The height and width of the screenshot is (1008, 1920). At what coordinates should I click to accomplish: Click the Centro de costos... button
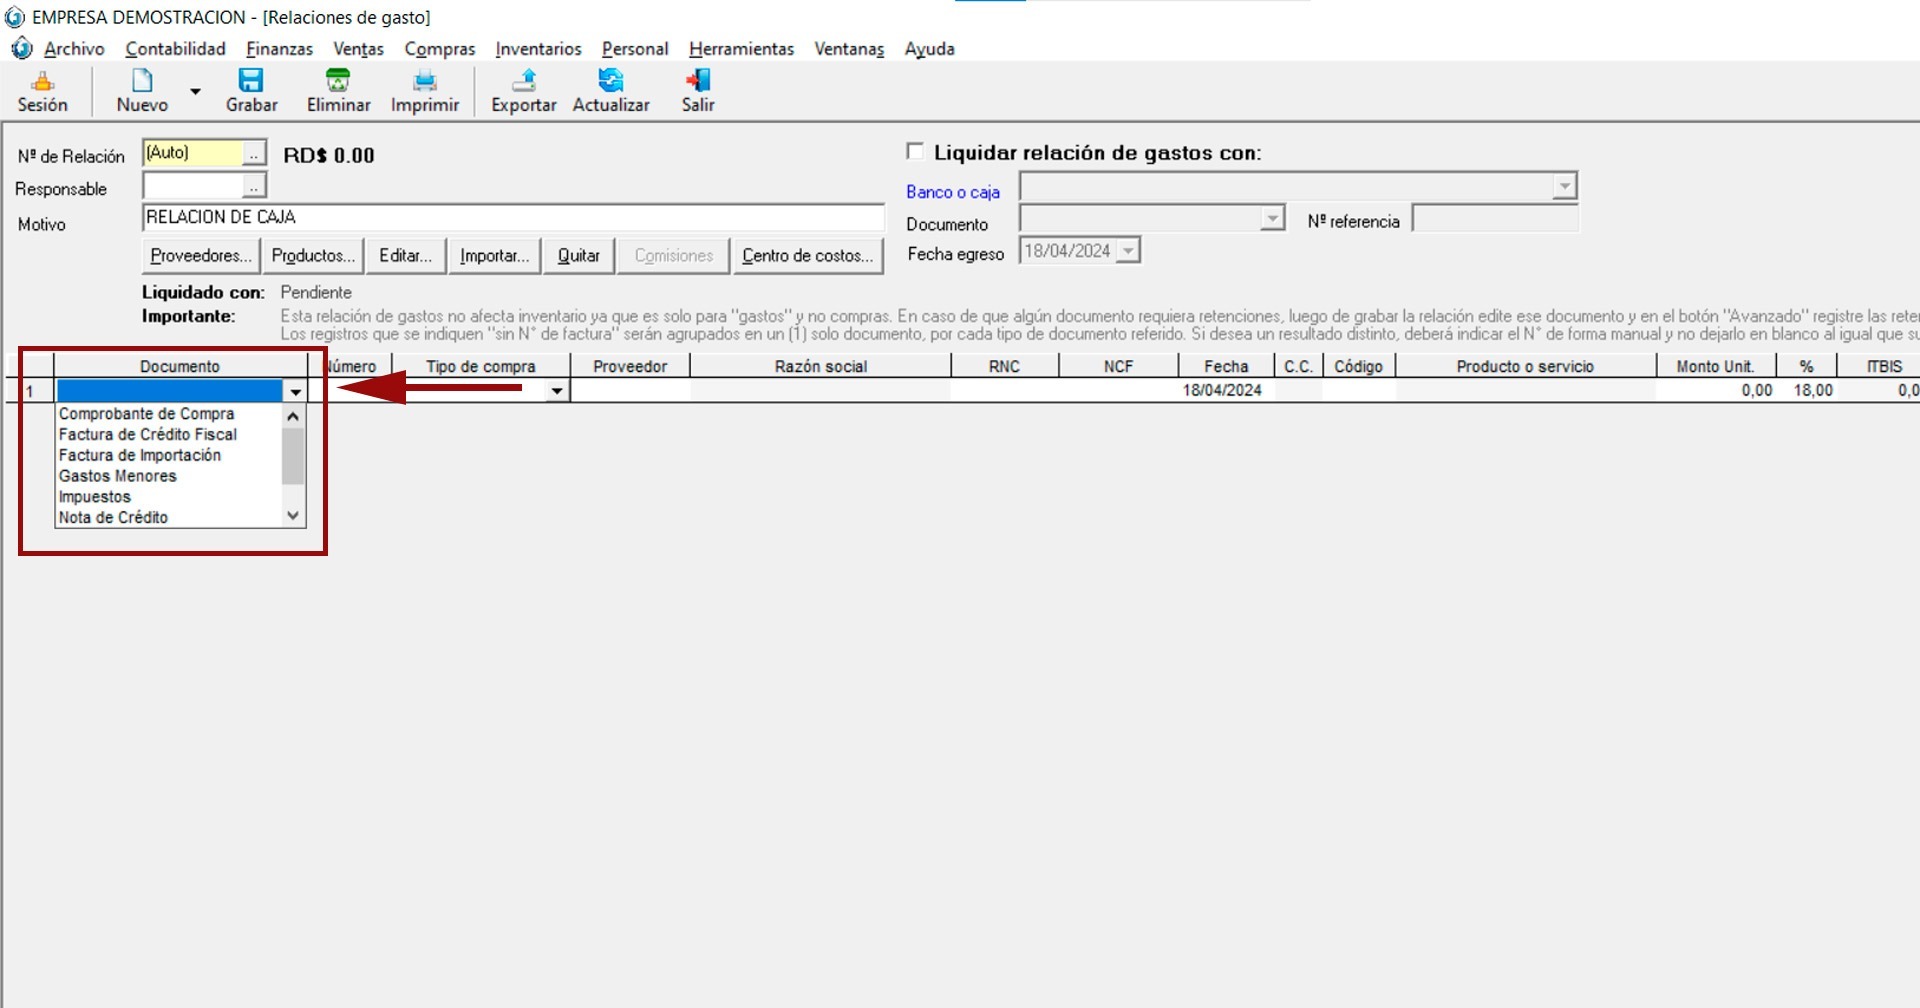[x=807, y=256]
